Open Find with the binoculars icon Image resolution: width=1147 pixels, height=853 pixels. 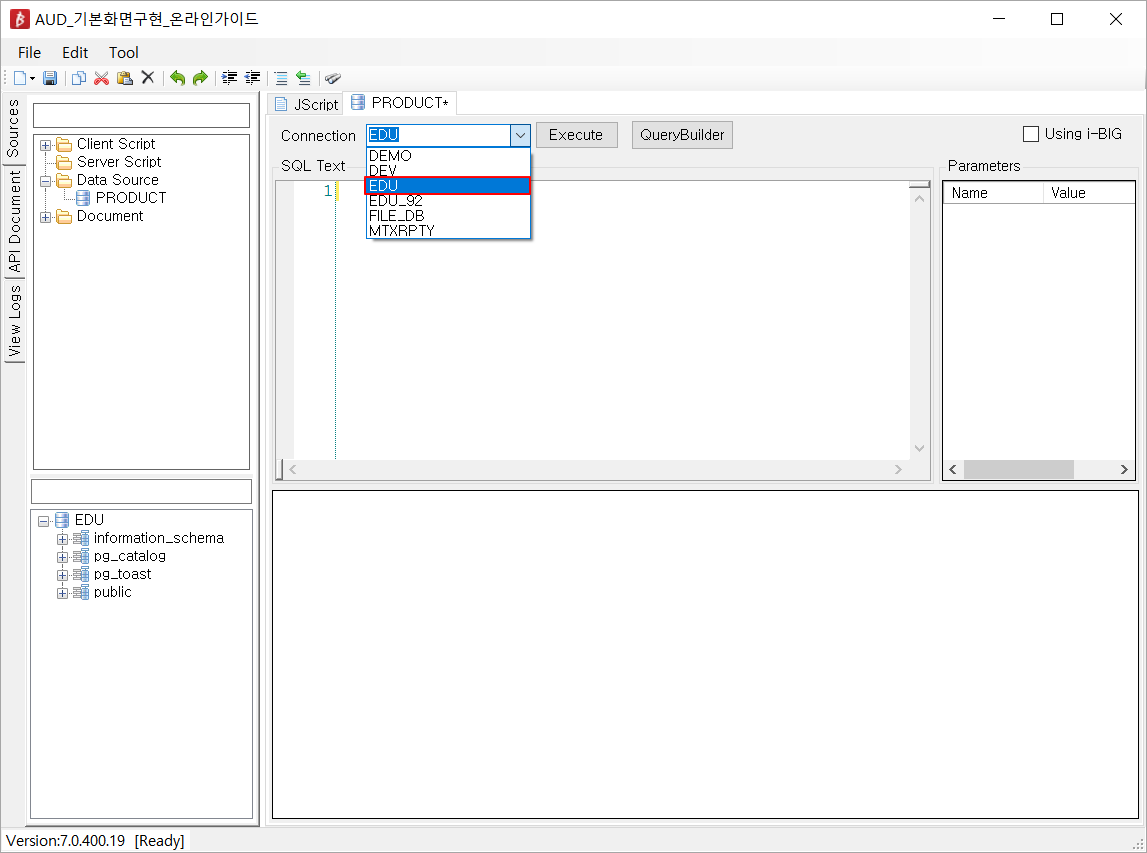pyautogui.click(x=333, y=78)
